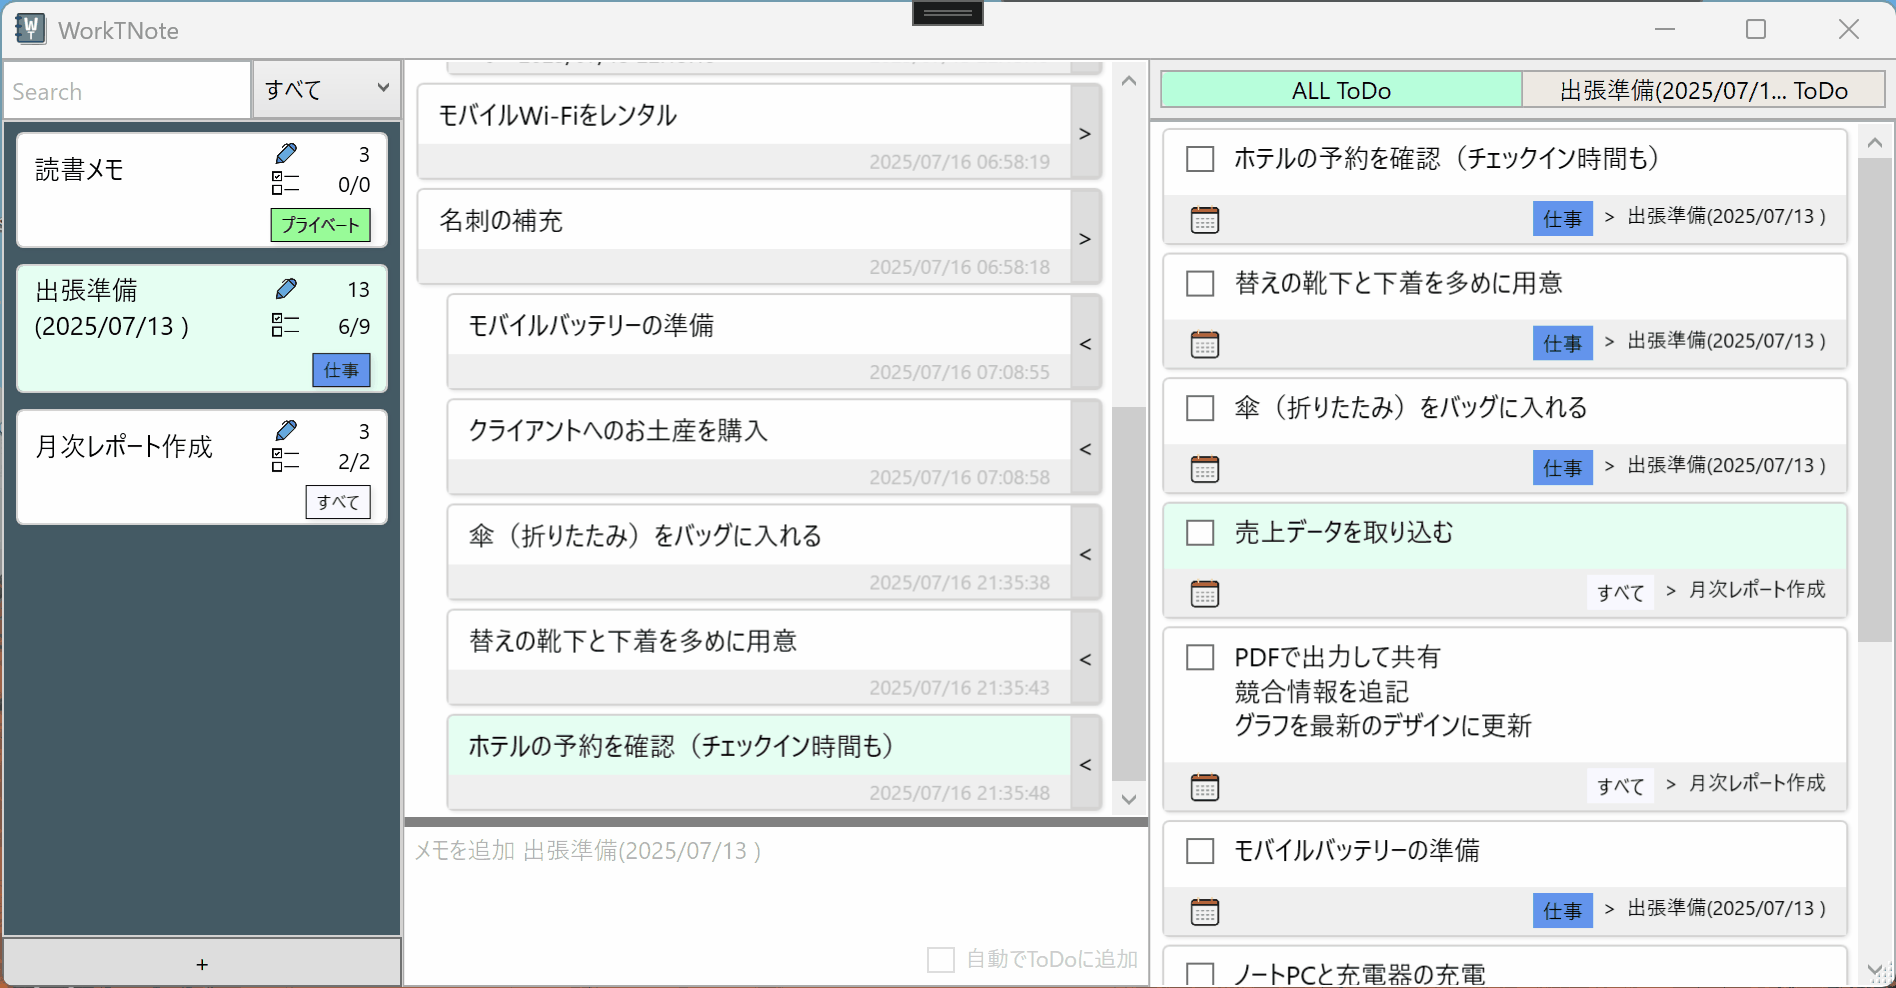Click the pencil edit icon on 月次レポート作成 card
Viewport: 1896px width, 988px height.
[286, 430]
